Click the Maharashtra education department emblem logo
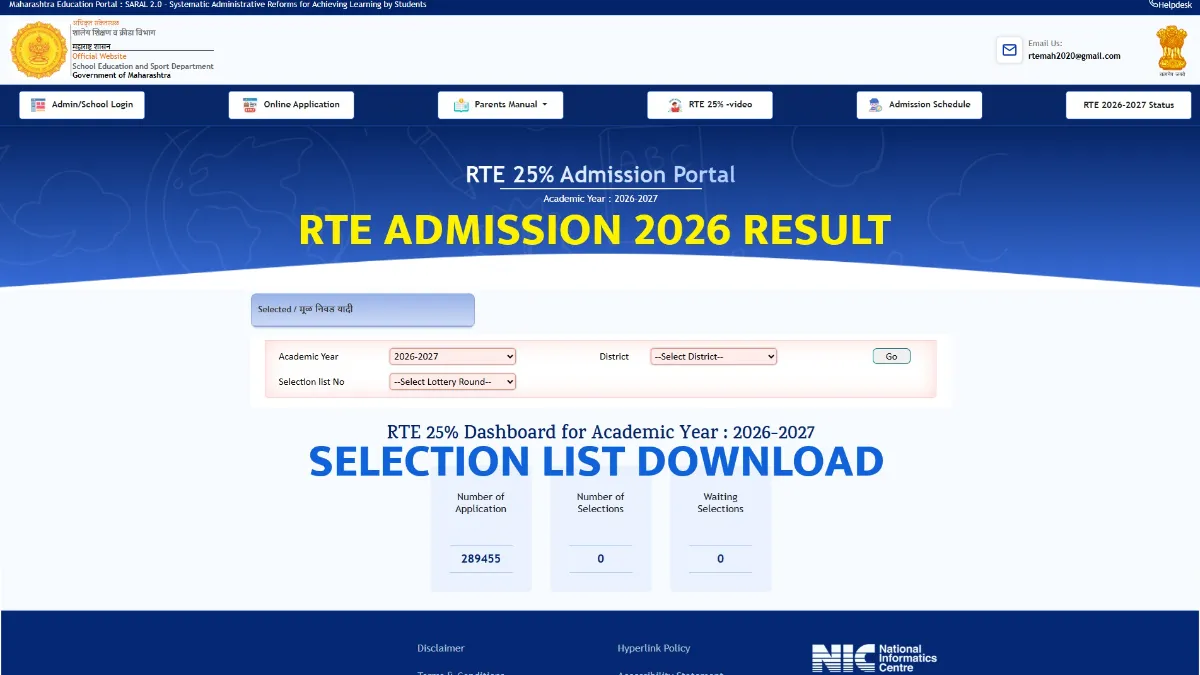 [38, 49]
